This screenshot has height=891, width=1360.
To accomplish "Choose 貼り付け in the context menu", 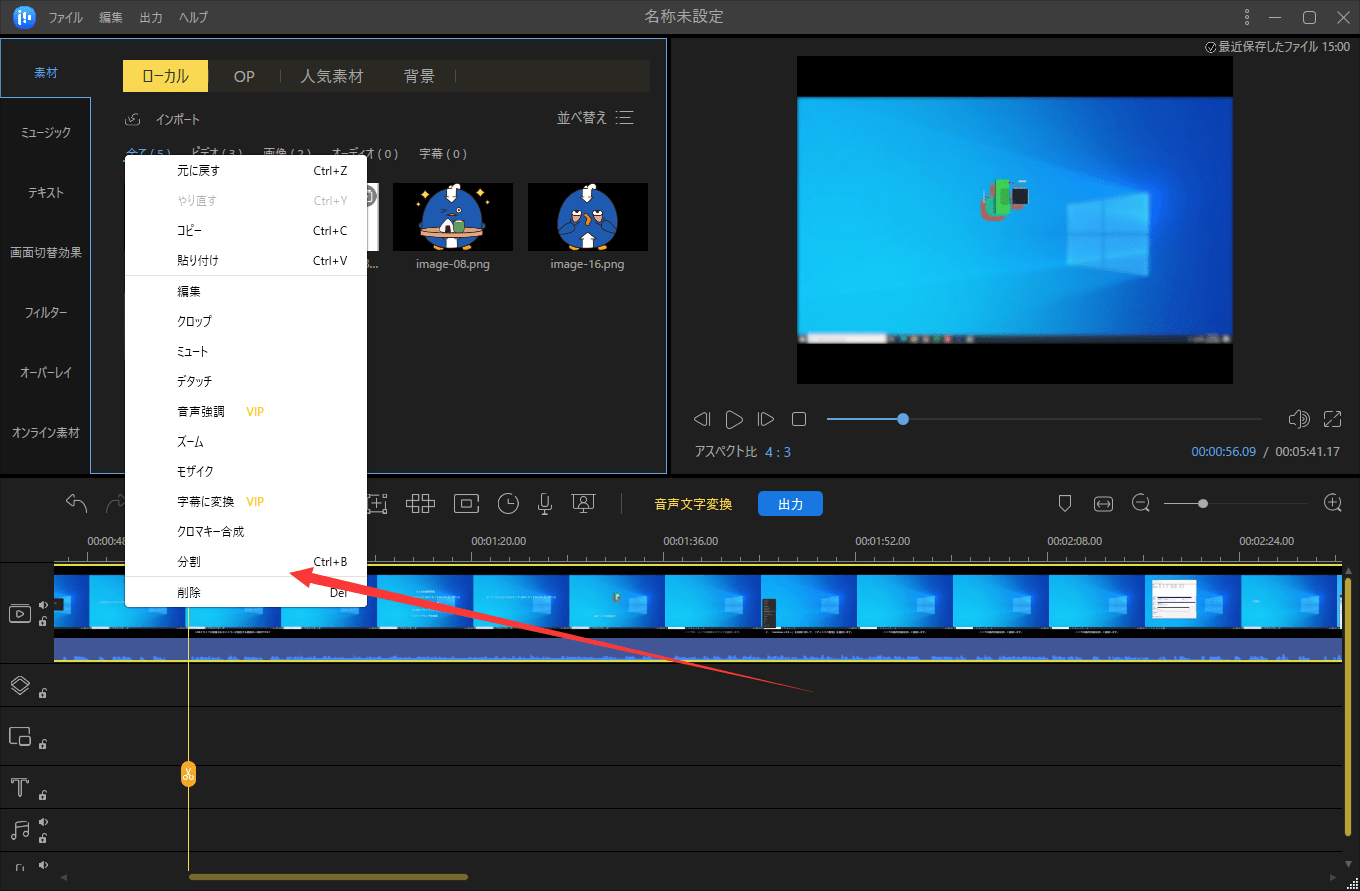I will tap(246, 261).
